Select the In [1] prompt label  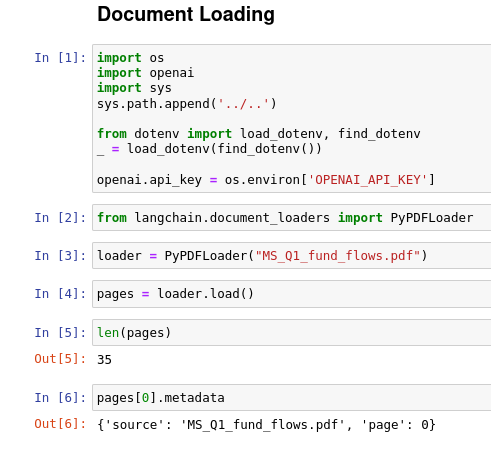click(60, 58)
